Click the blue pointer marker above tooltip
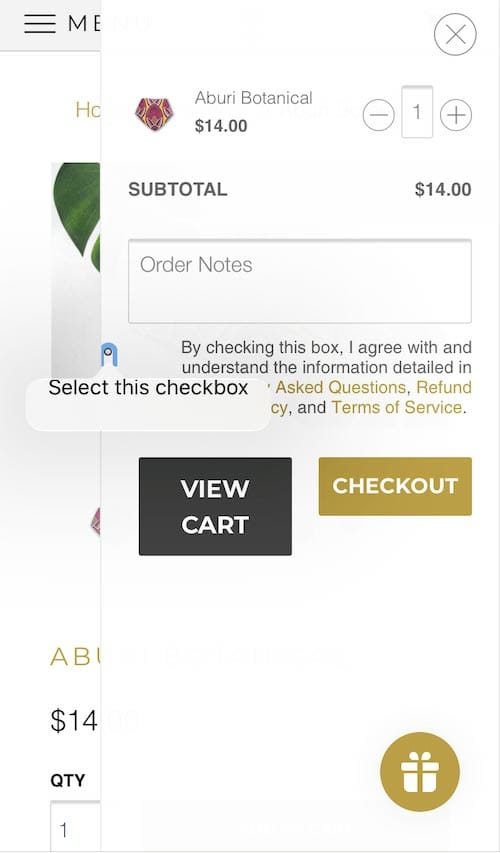Image resolution: width=500 pixels, height=853 pixels. point(109,355)
